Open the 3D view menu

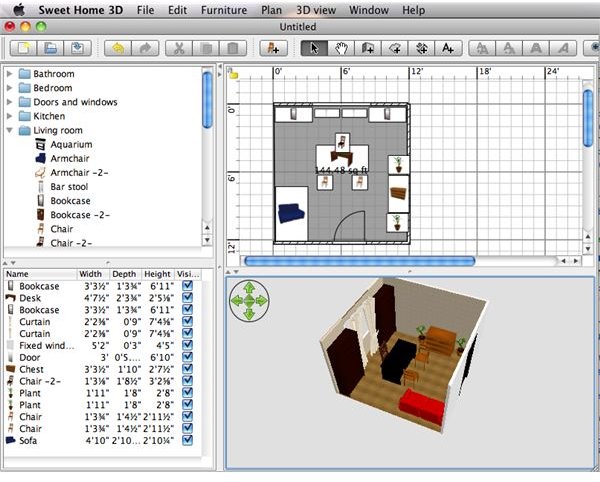pyautogui.click(x=316, y=10)
